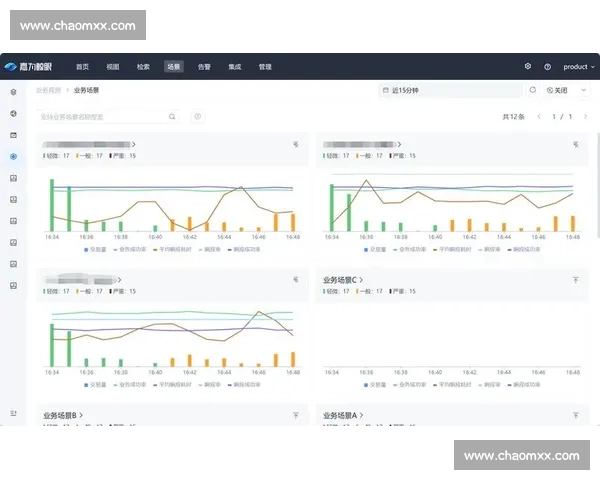Click the highlighted blue sidebar icon

[x=13, y=156]
